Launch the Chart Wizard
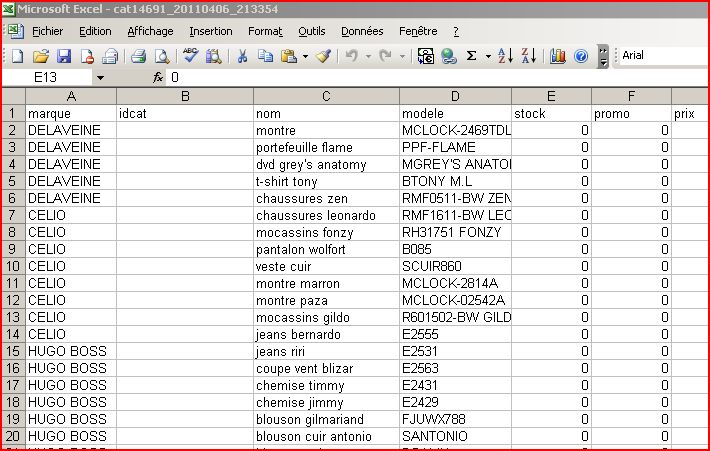 (557, 56)
